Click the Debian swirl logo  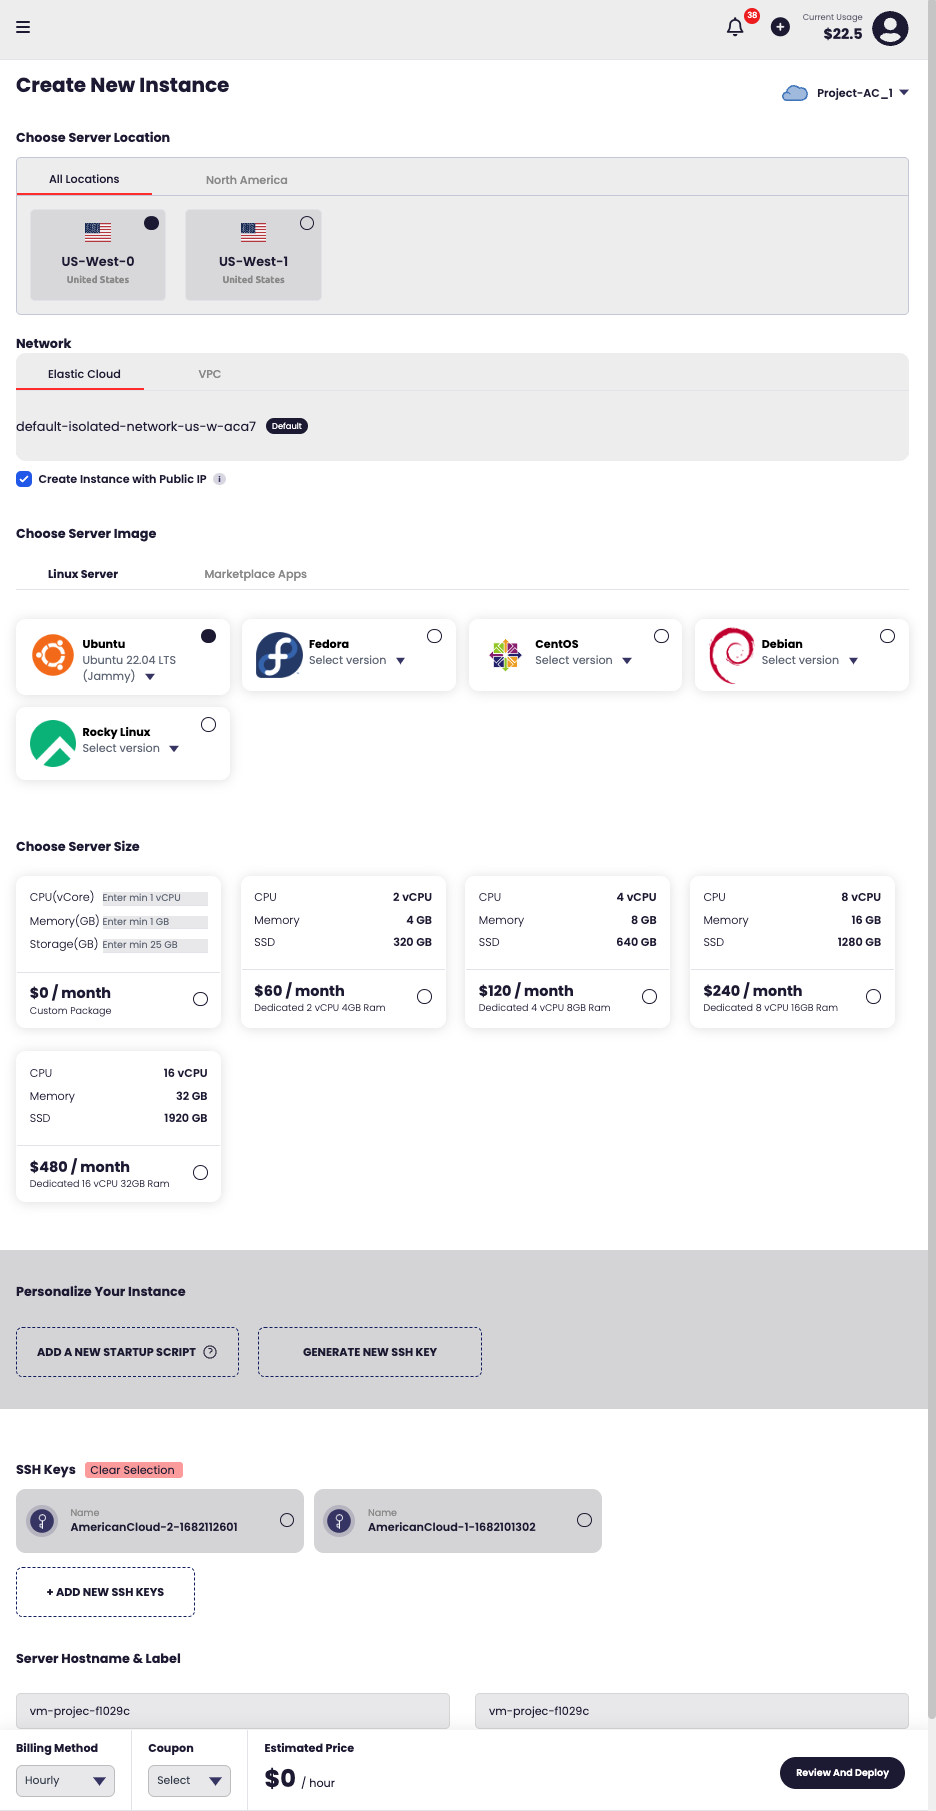731,655
